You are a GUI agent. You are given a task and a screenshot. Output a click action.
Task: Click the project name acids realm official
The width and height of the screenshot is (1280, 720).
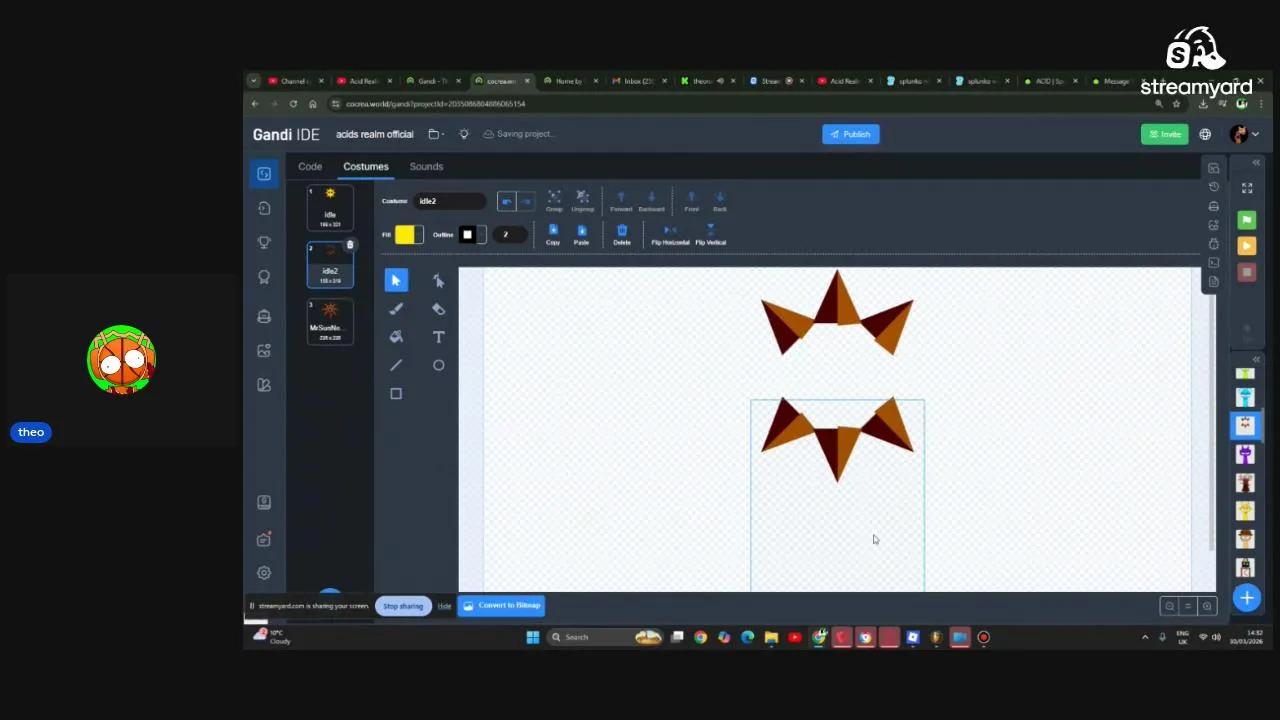pyautogui.click(x=375, y=134)
